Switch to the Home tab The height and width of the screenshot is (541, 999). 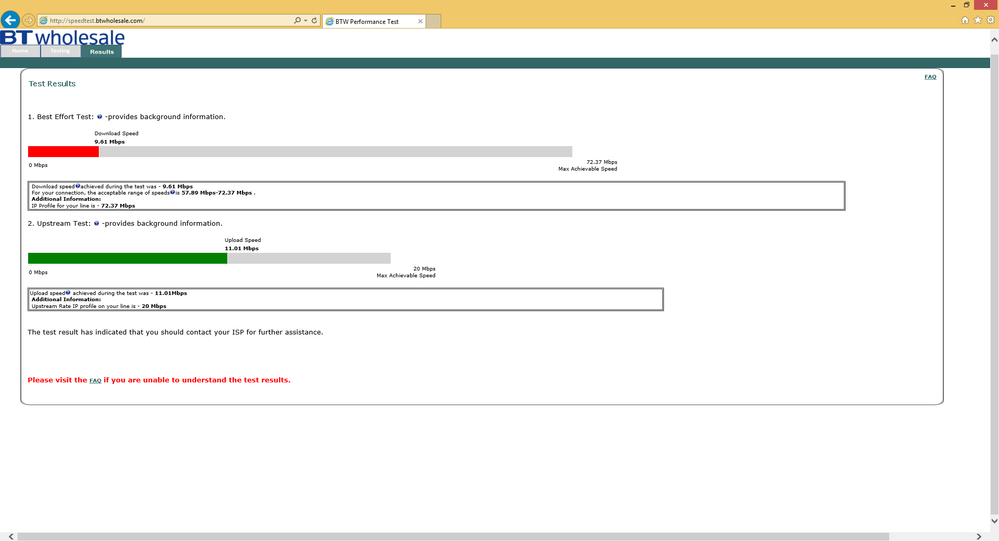pyautogui.click(x=20, y=51)
